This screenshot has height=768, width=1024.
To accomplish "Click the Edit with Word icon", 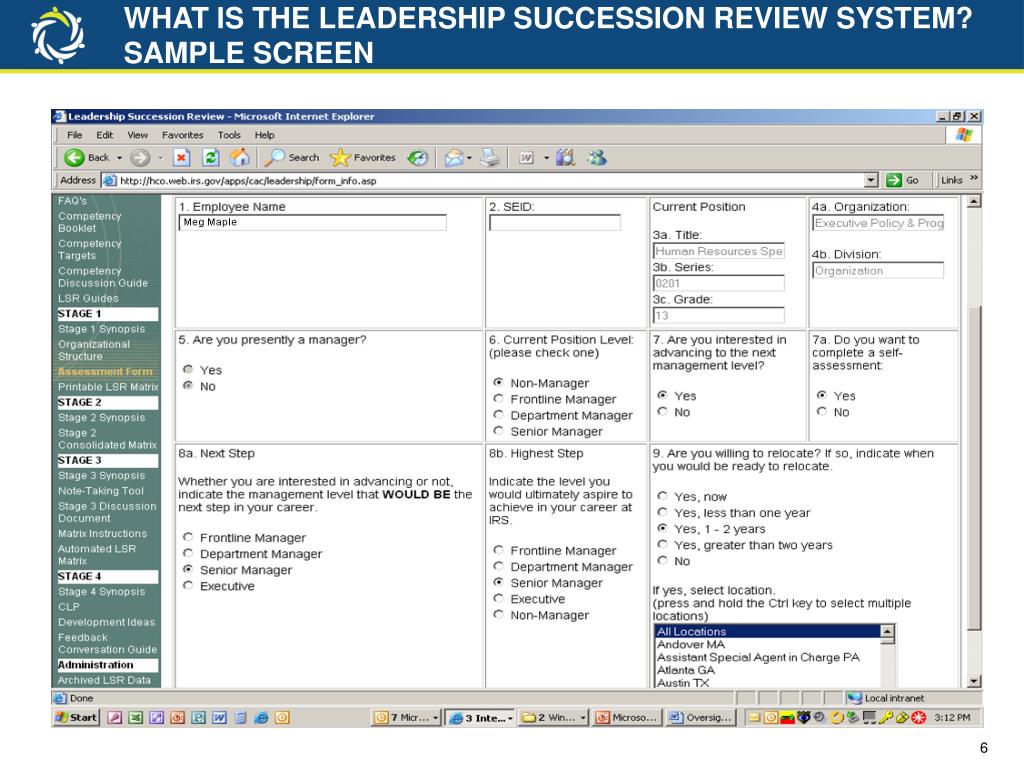I will click(x=526, y=157).
